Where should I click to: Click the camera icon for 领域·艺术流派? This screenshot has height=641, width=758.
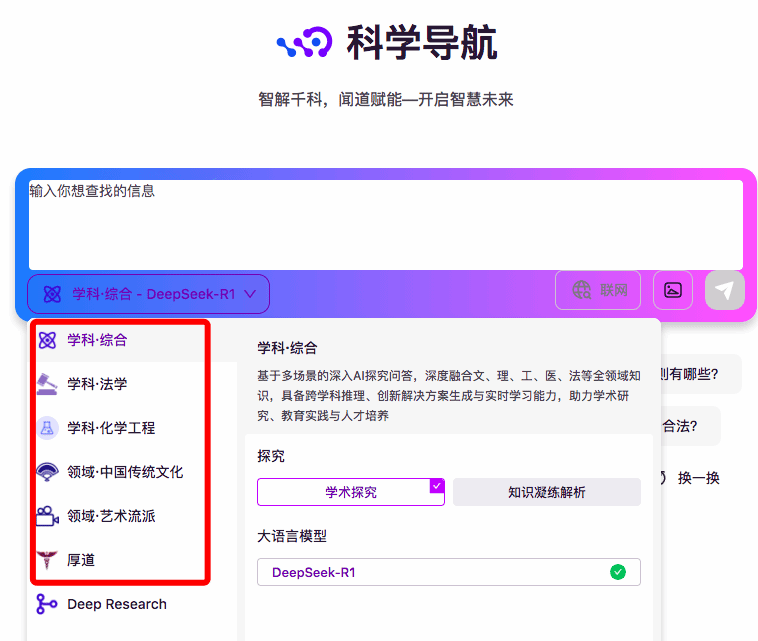click(47, 516)
